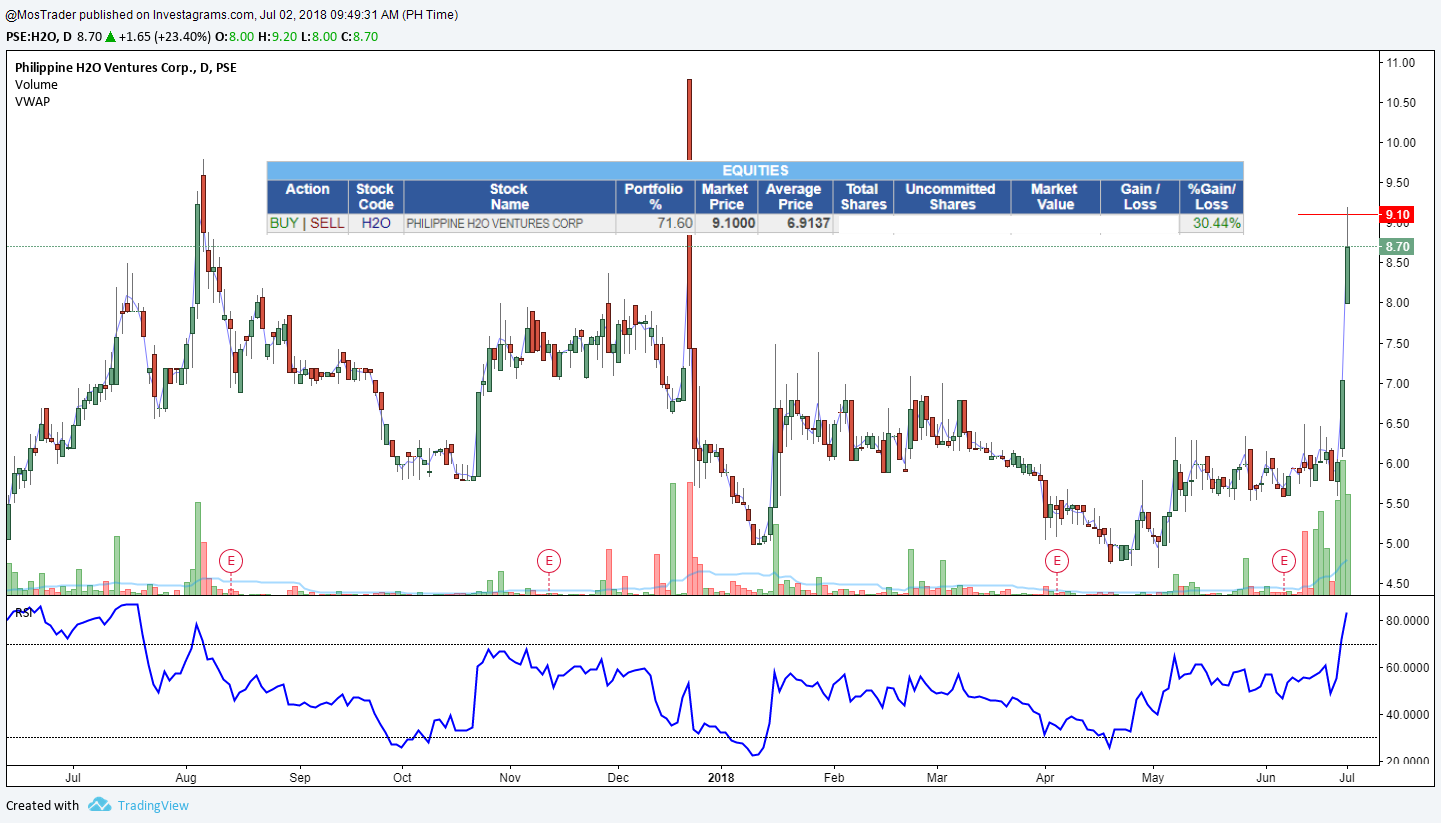Screen dimensions: 1441x823
Task: Click the first earnings 'E' marker near August
Action: pyautogui.click(x=231, y=561)
